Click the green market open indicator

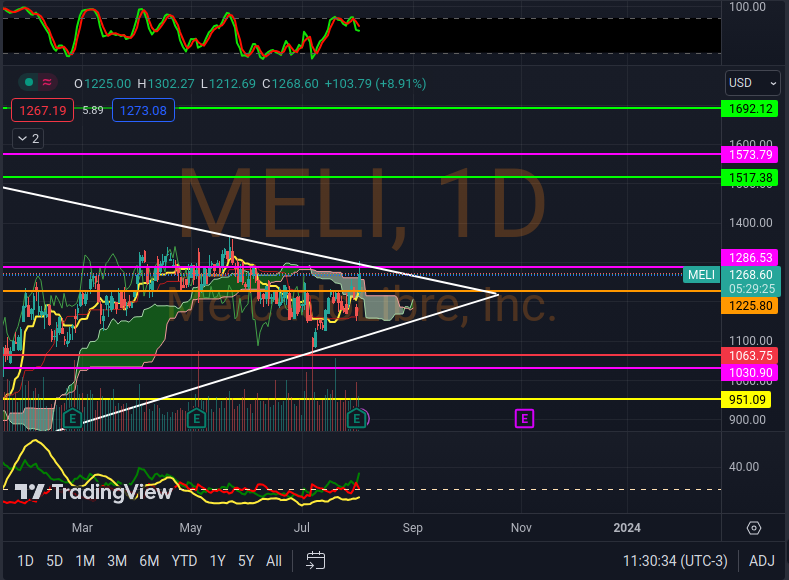point(29,83)
